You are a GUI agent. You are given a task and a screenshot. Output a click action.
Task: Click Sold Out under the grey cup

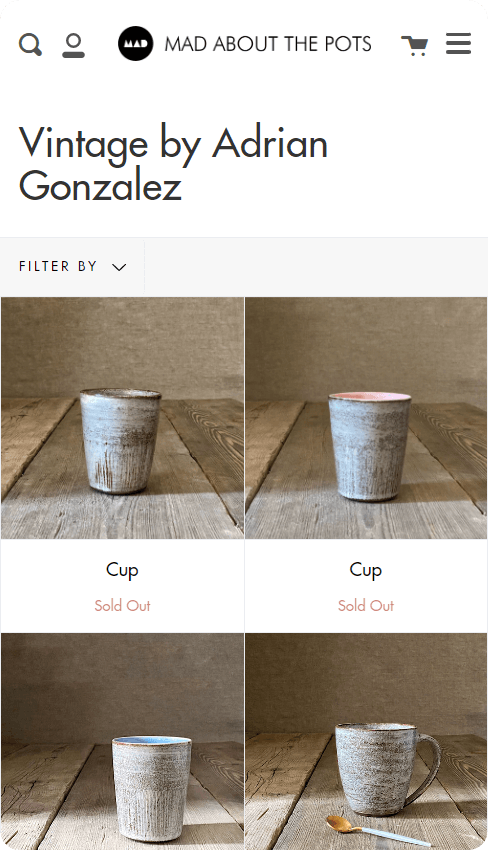[x=123, y=606]
